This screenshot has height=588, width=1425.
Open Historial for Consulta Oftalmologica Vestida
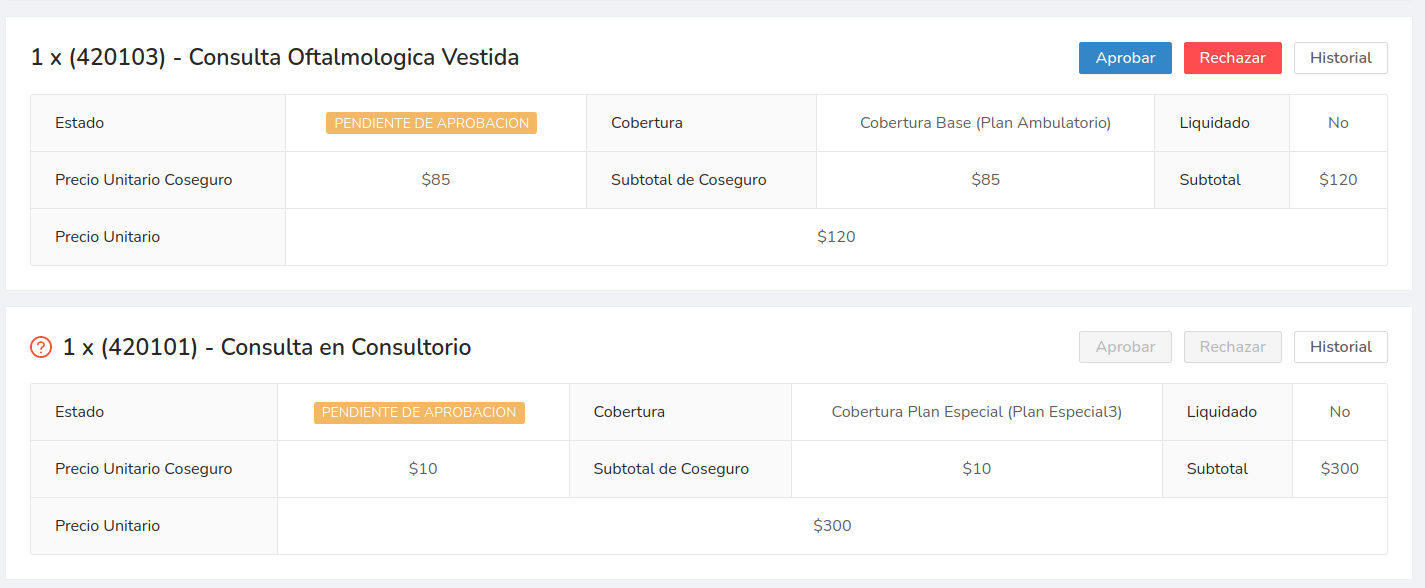click(1340, 58)
